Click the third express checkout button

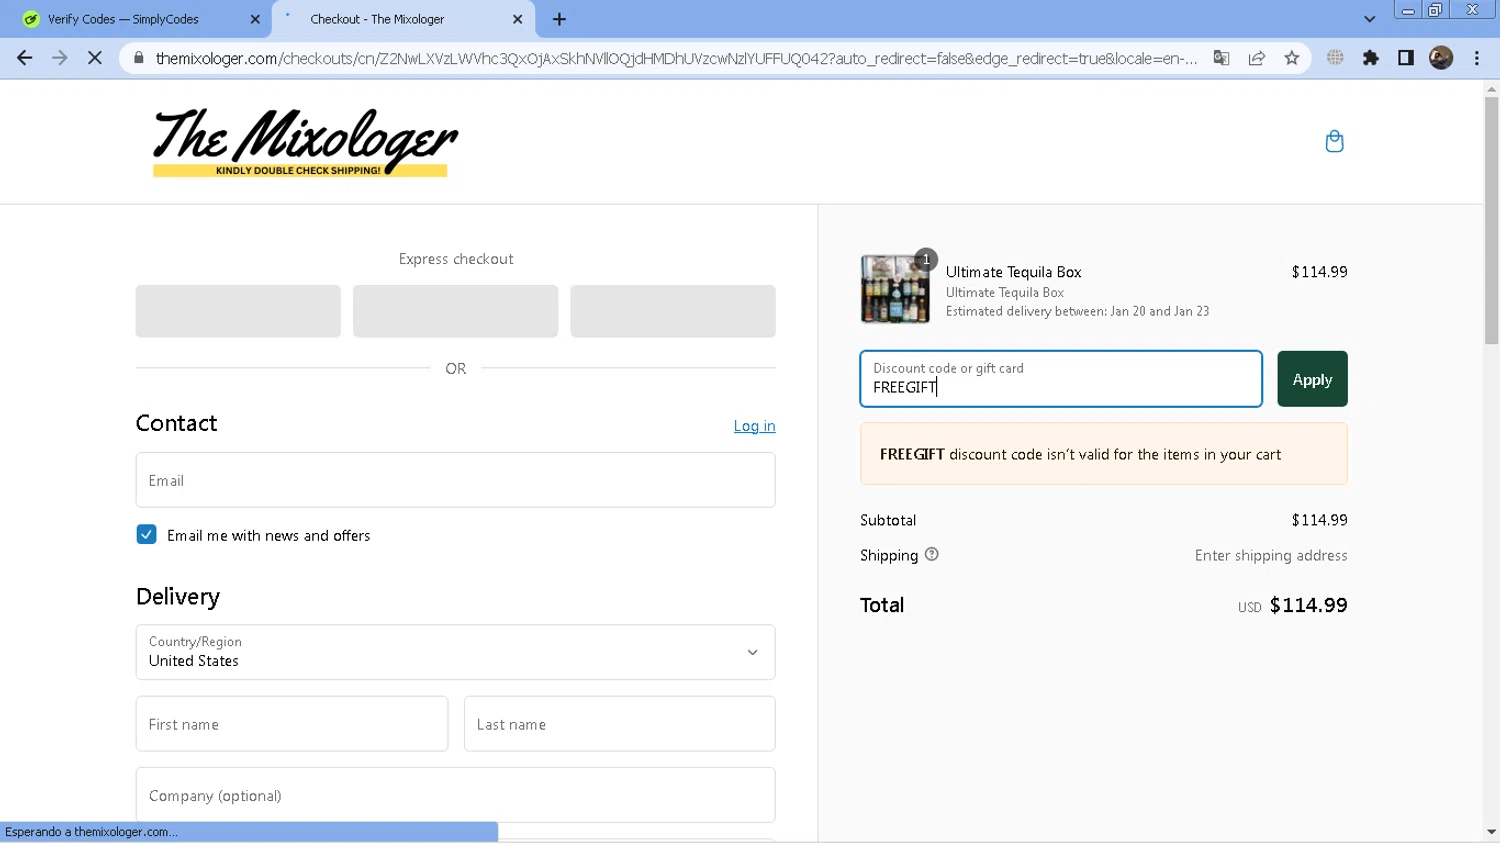click(x=673, y=311)
